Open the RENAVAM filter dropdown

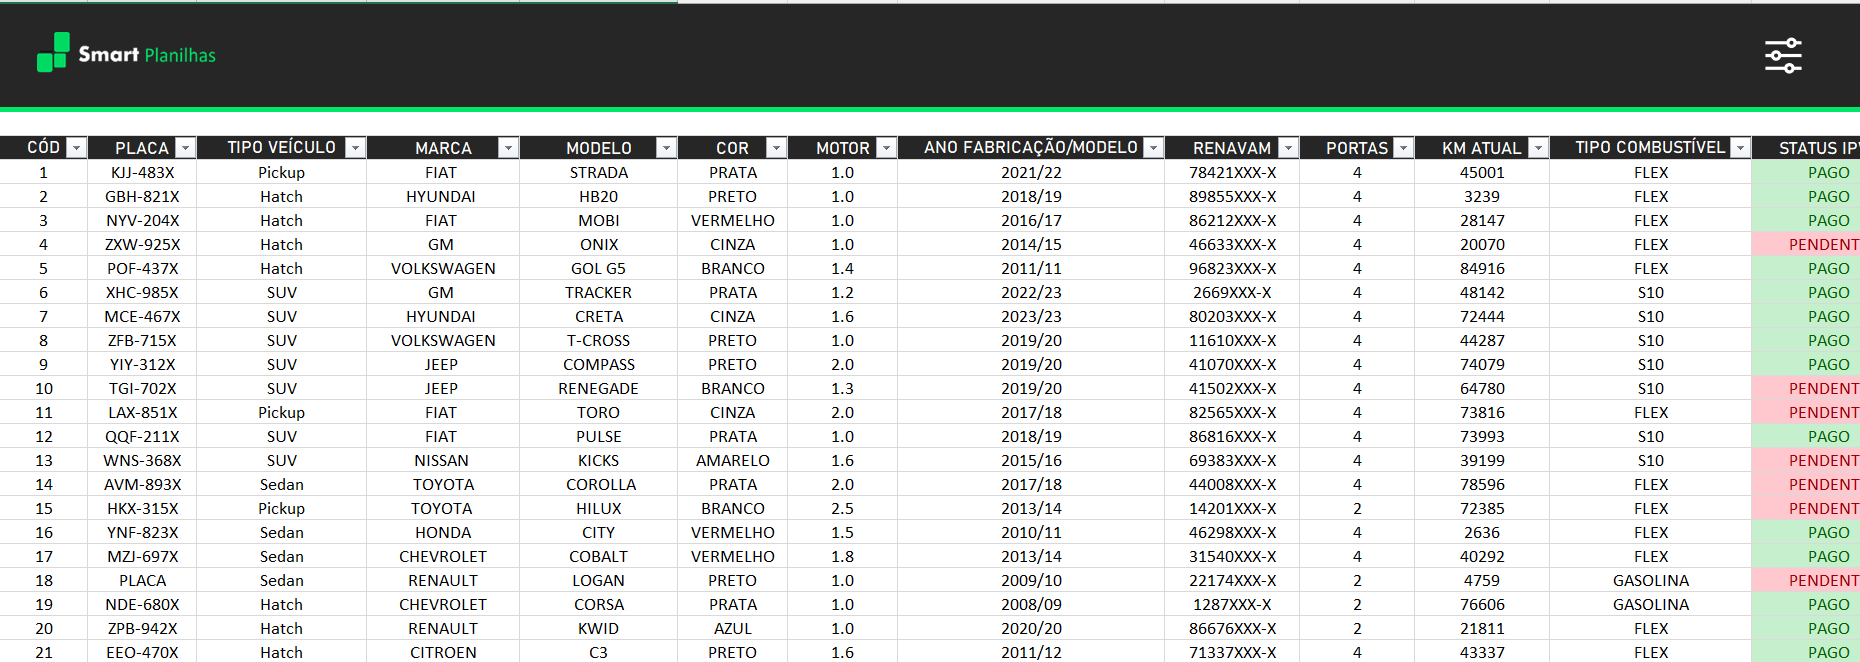tap(1288, 148)
